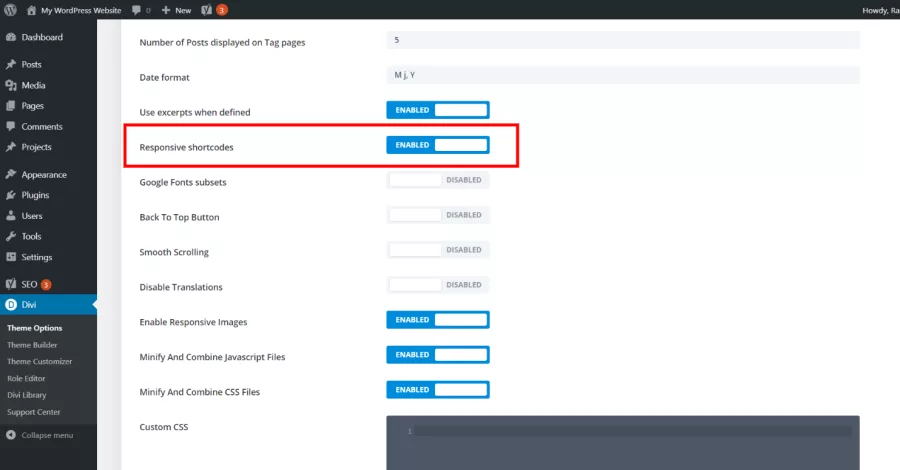Screen dimensions: 900x470
Task: Enable the Back To Top Button toggle
Action: point(437,215)
